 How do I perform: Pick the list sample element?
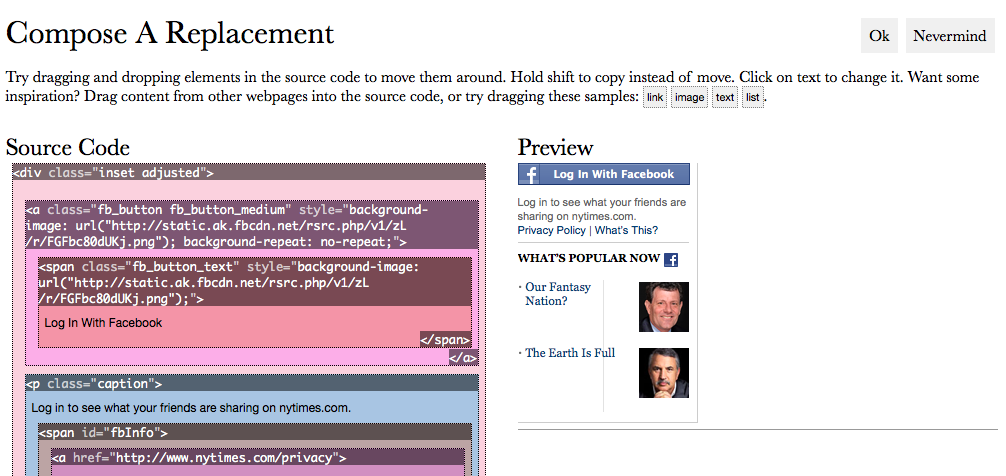click(753, 98)
